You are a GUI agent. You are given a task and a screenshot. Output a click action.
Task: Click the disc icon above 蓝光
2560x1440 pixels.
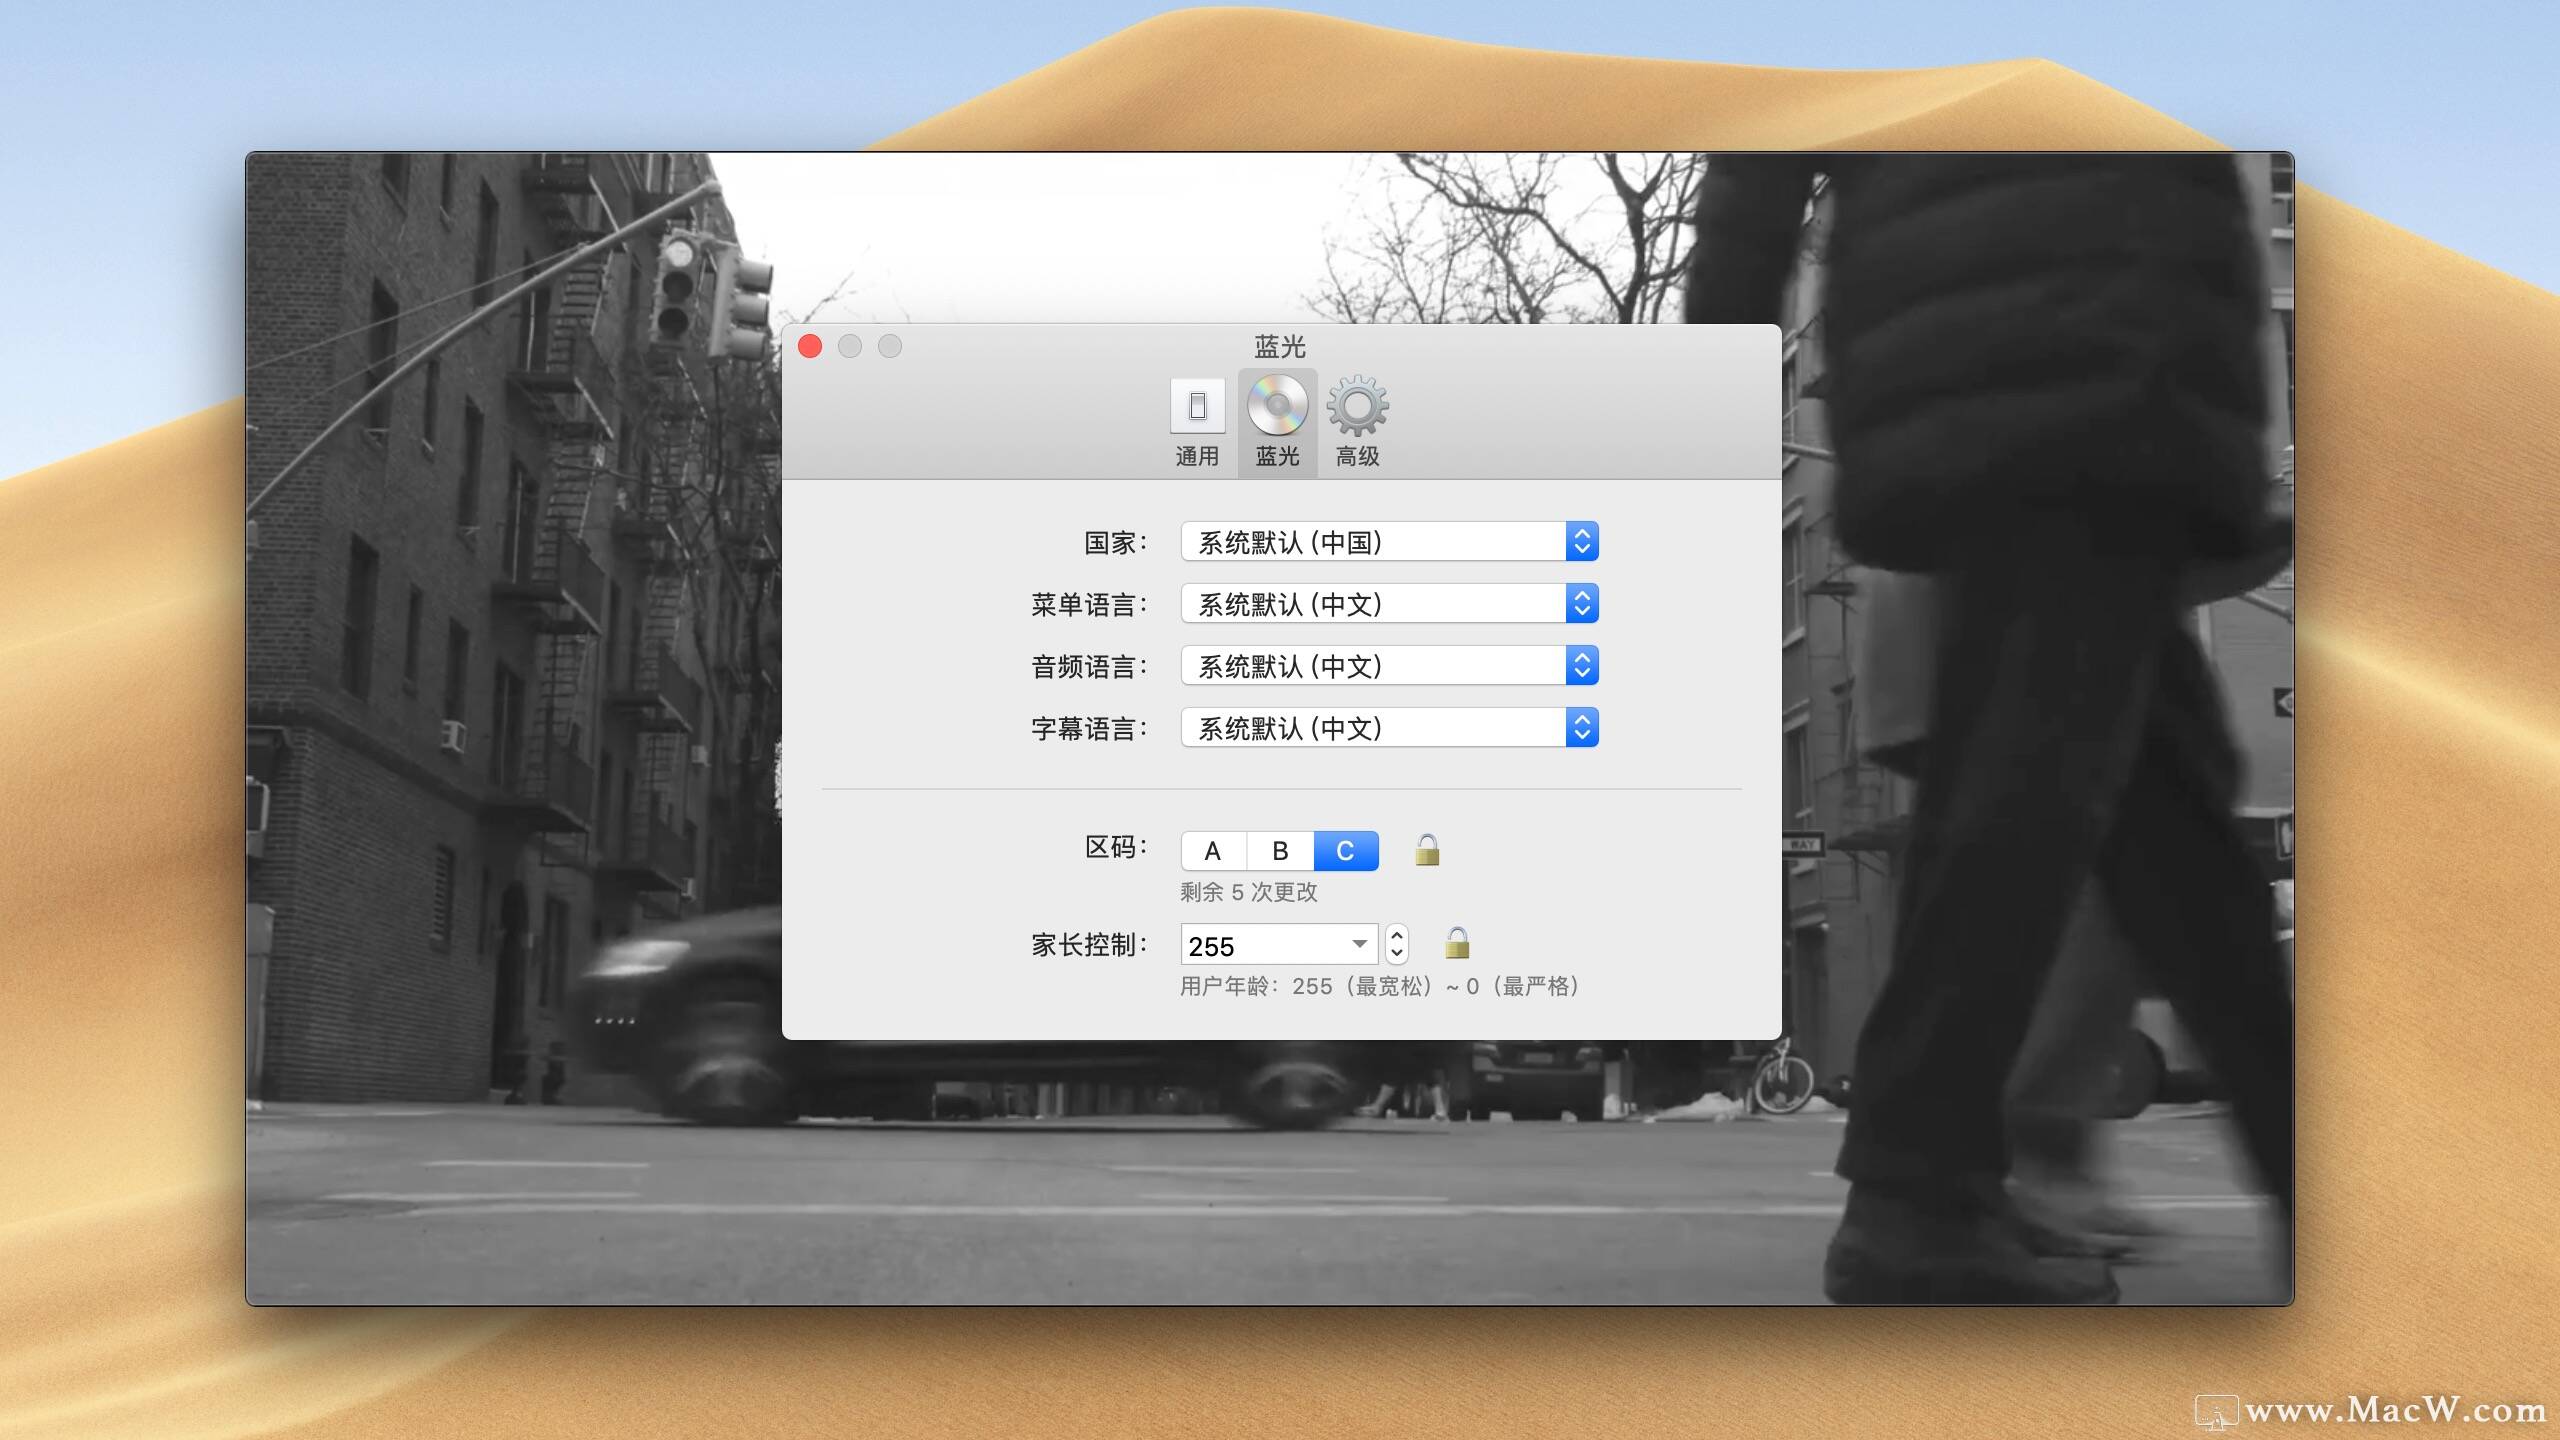pyautogui.click(x=1277, y=406)
